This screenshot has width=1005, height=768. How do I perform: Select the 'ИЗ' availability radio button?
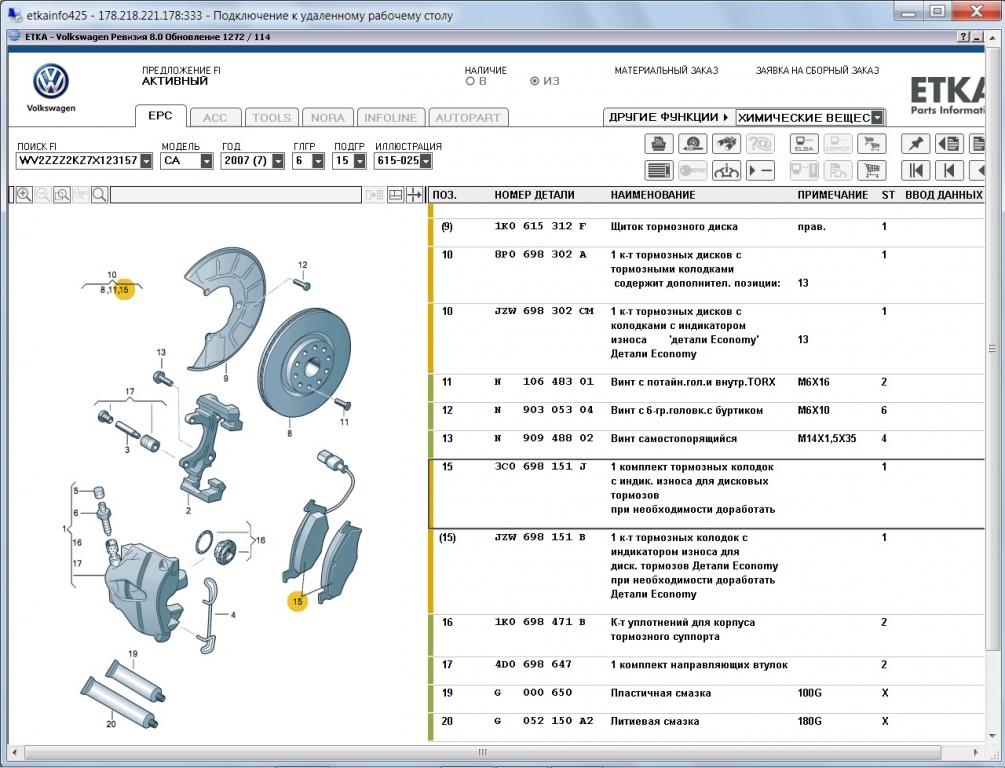(535, 81)
